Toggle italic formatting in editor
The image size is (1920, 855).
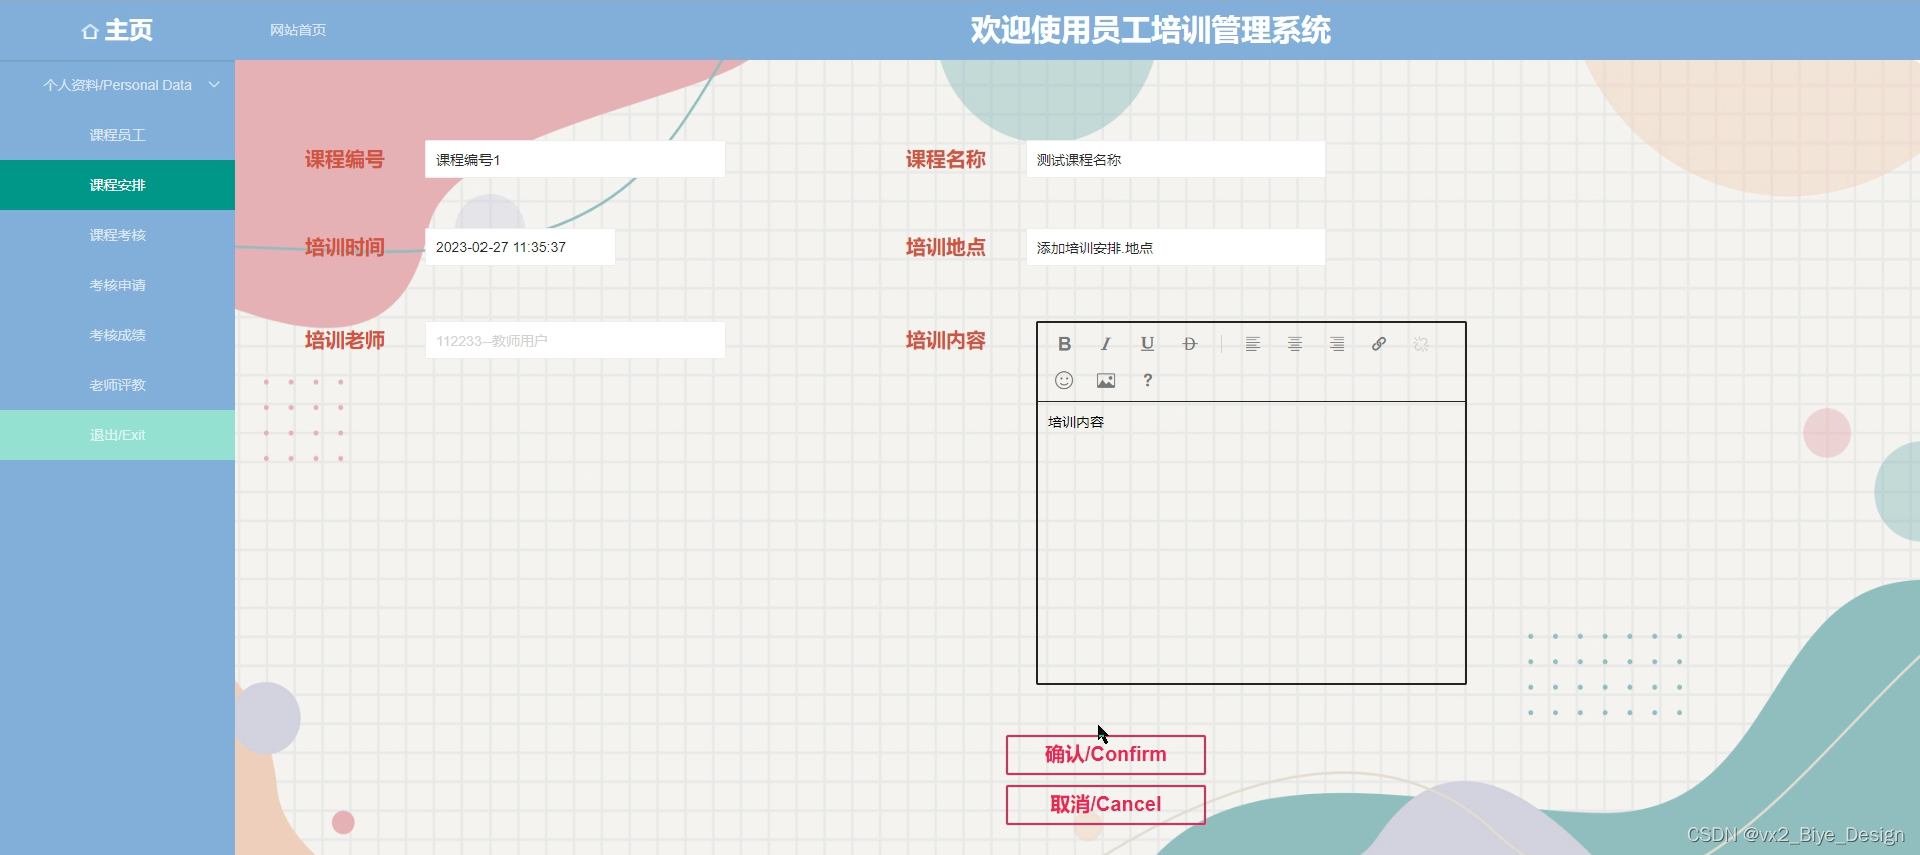pos(1106,344)
